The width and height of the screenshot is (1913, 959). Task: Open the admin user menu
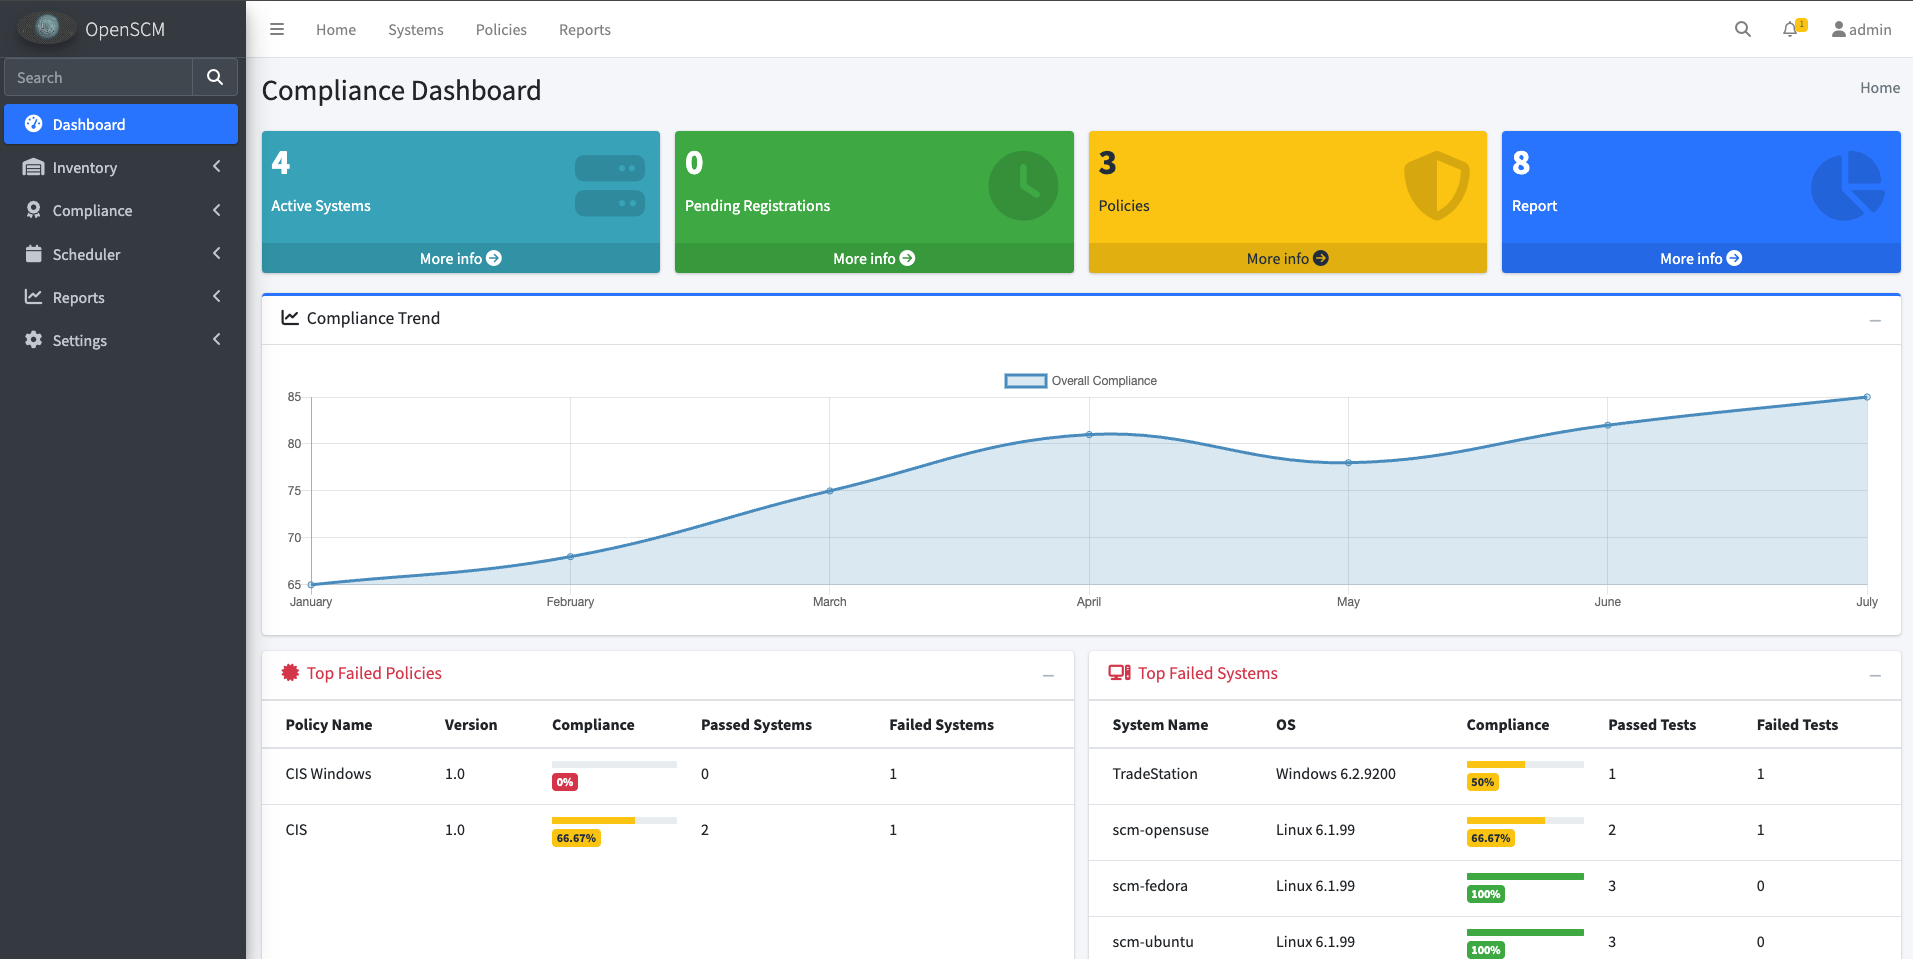tap(1861, 30)
